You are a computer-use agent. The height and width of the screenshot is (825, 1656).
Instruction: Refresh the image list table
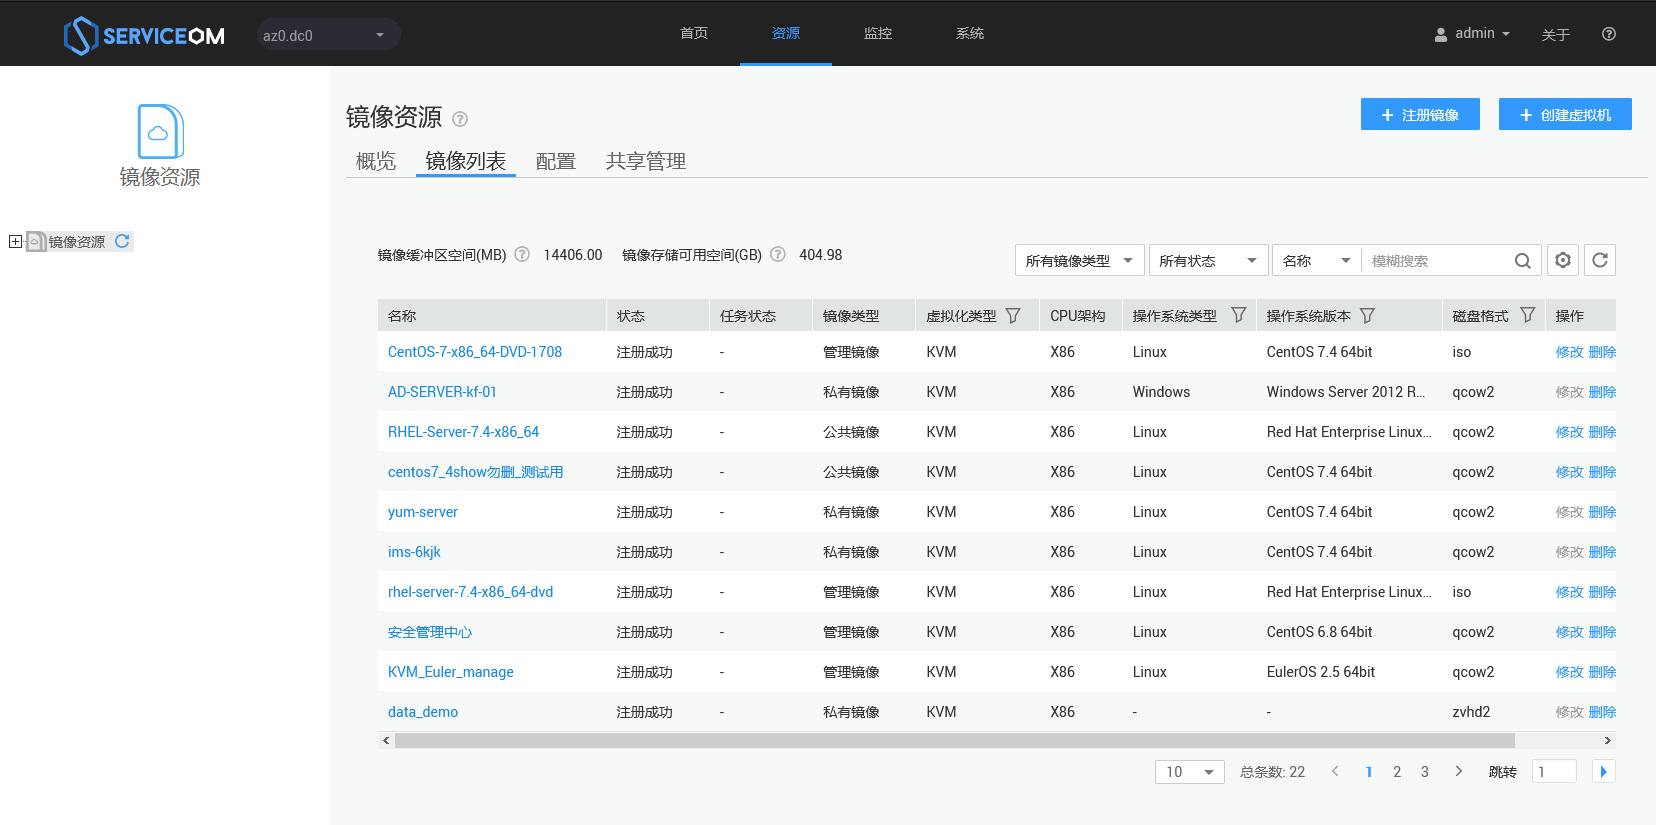1600,260
